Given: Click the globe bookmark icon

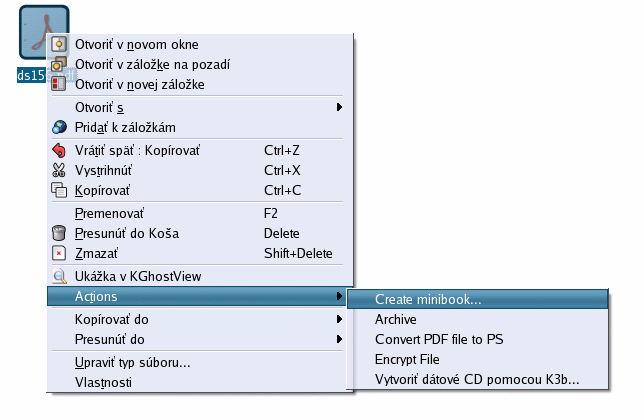Looking at the screenshot, I should (59, 127).
